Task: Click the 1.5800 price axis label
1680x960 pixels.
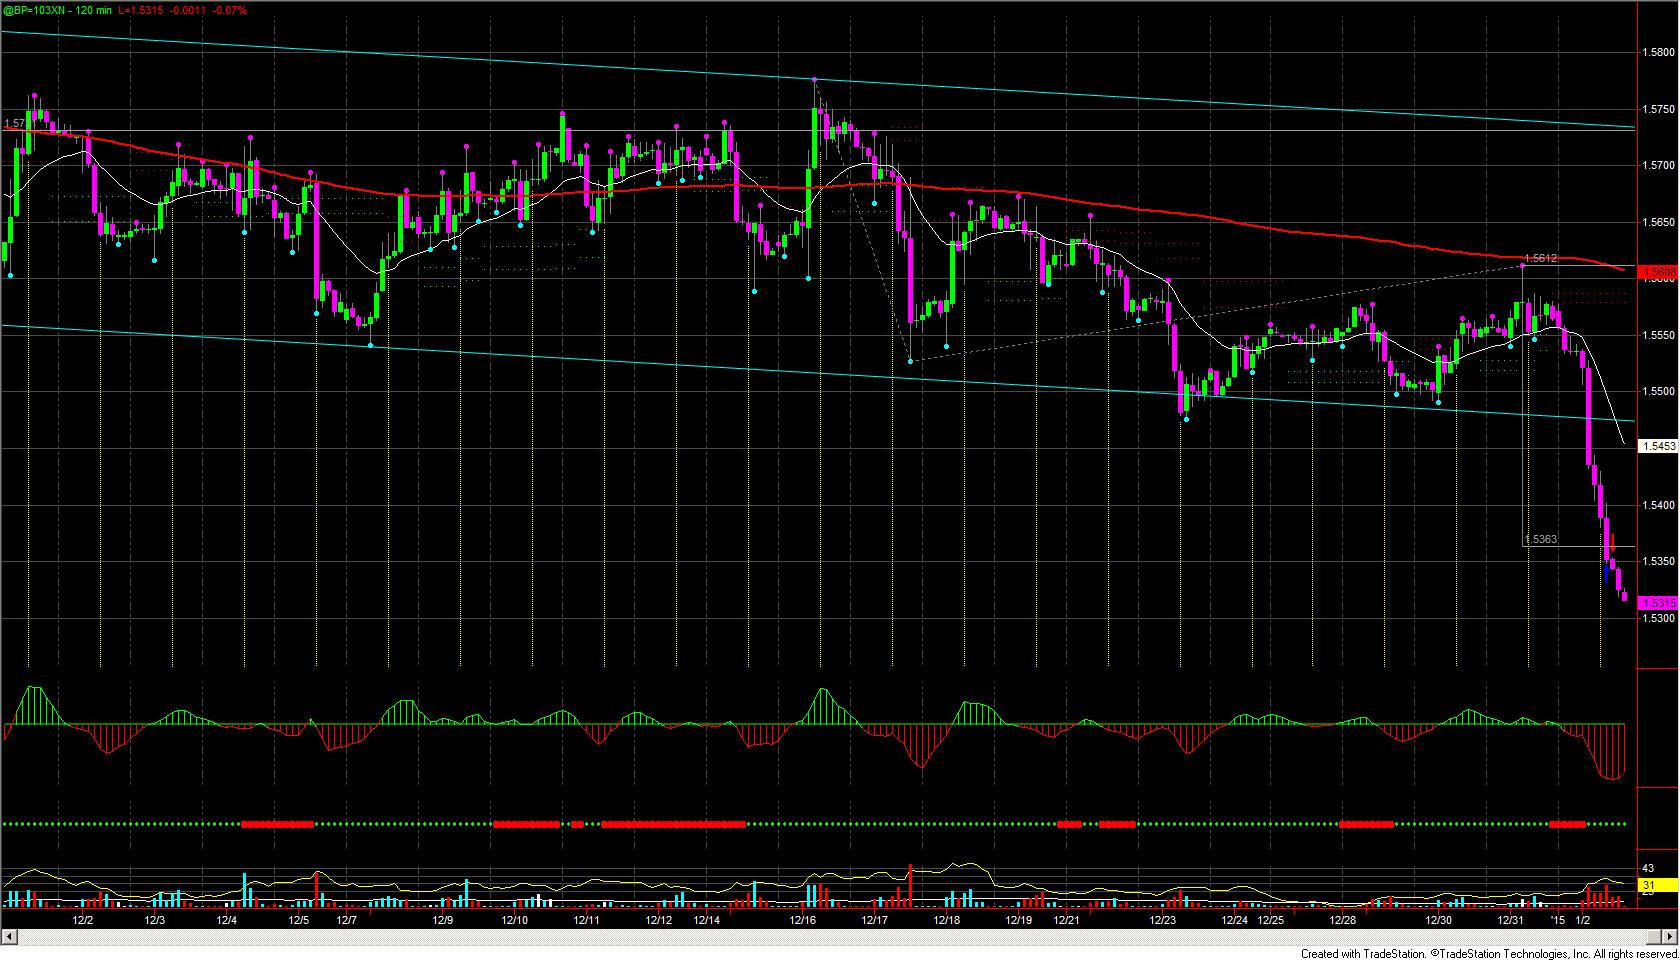Action: (x=1660, y=52)
